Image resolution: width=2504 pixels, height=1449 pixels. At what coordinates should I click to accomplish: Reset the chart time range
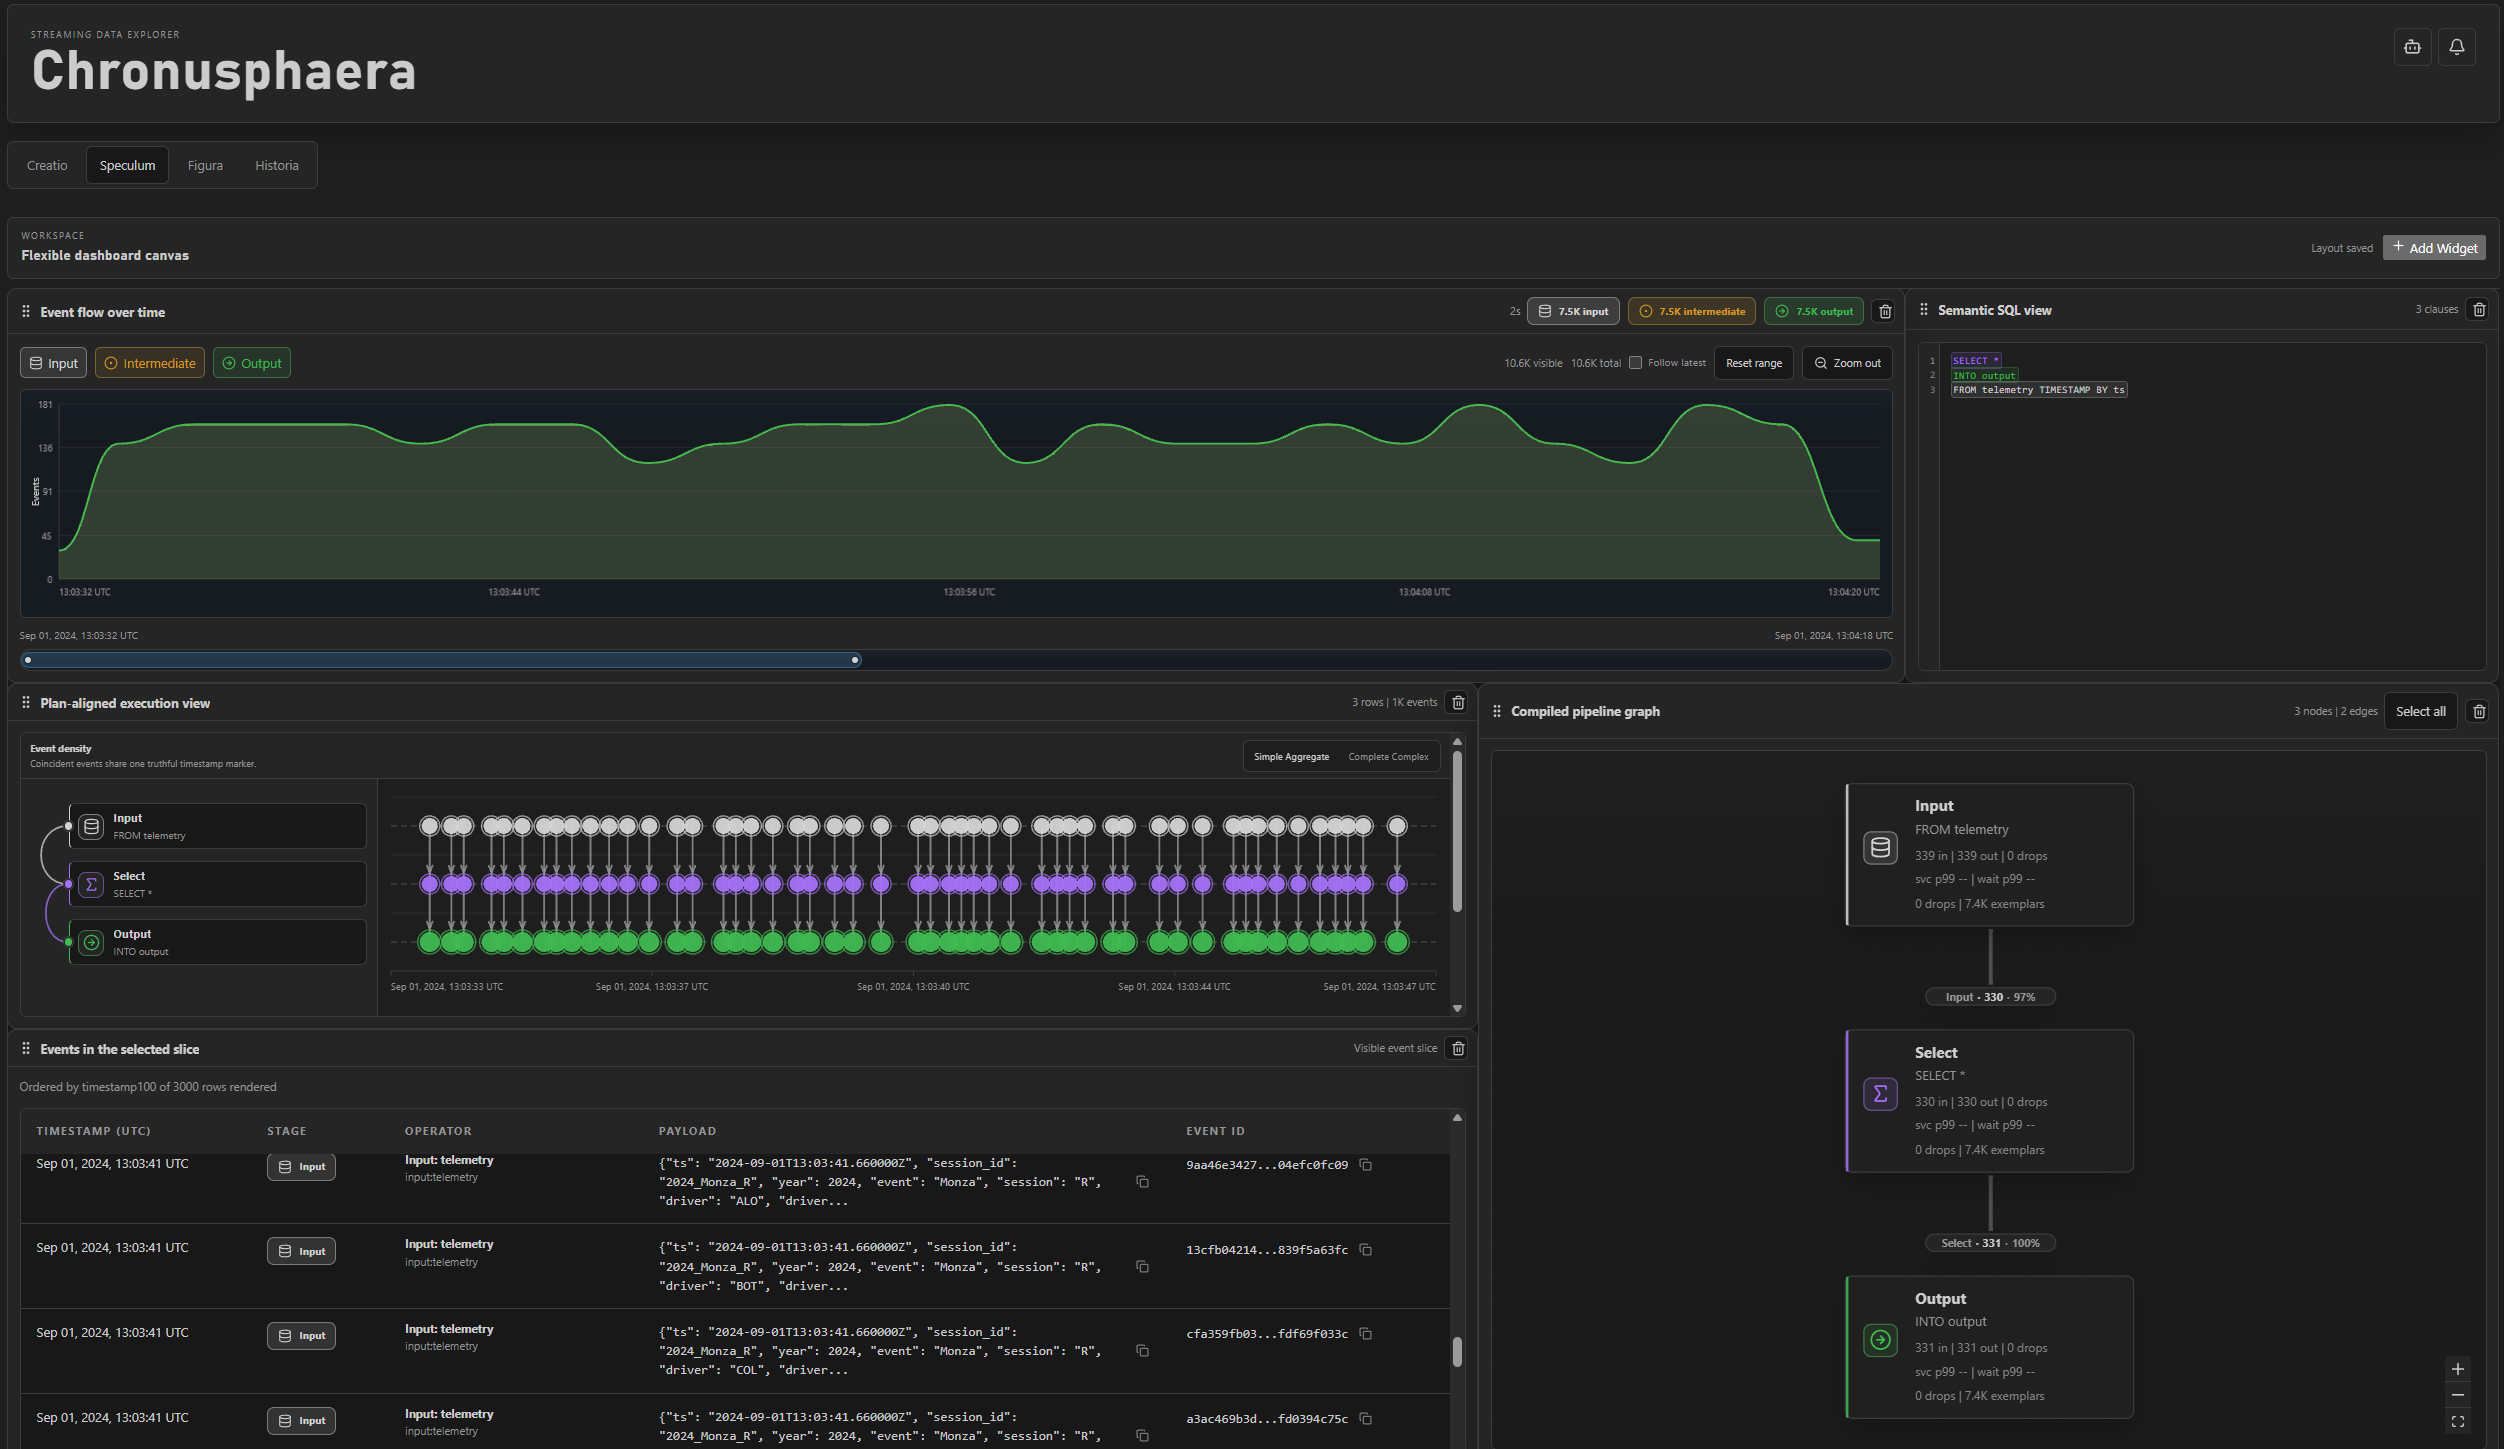[1754, 363]
